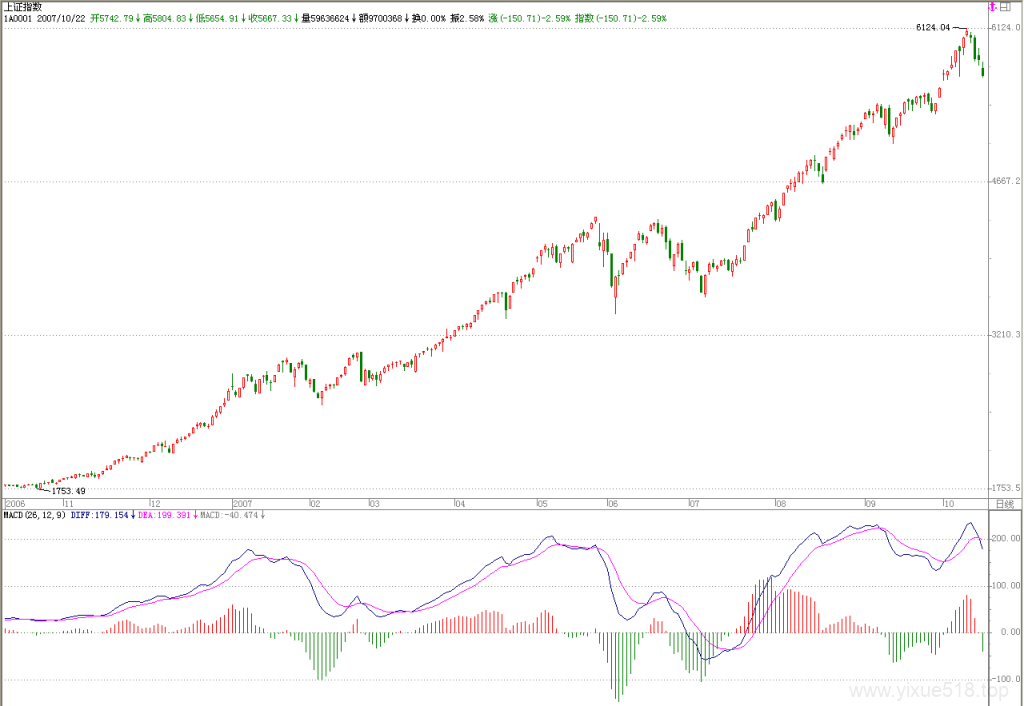
Task: Click the 1753.49 low price annotation
Action: (69, 491)
